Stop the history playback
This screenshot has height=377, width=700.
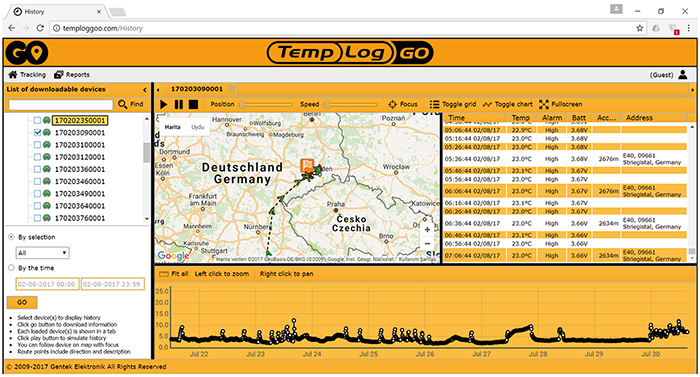tap(193, 105)
